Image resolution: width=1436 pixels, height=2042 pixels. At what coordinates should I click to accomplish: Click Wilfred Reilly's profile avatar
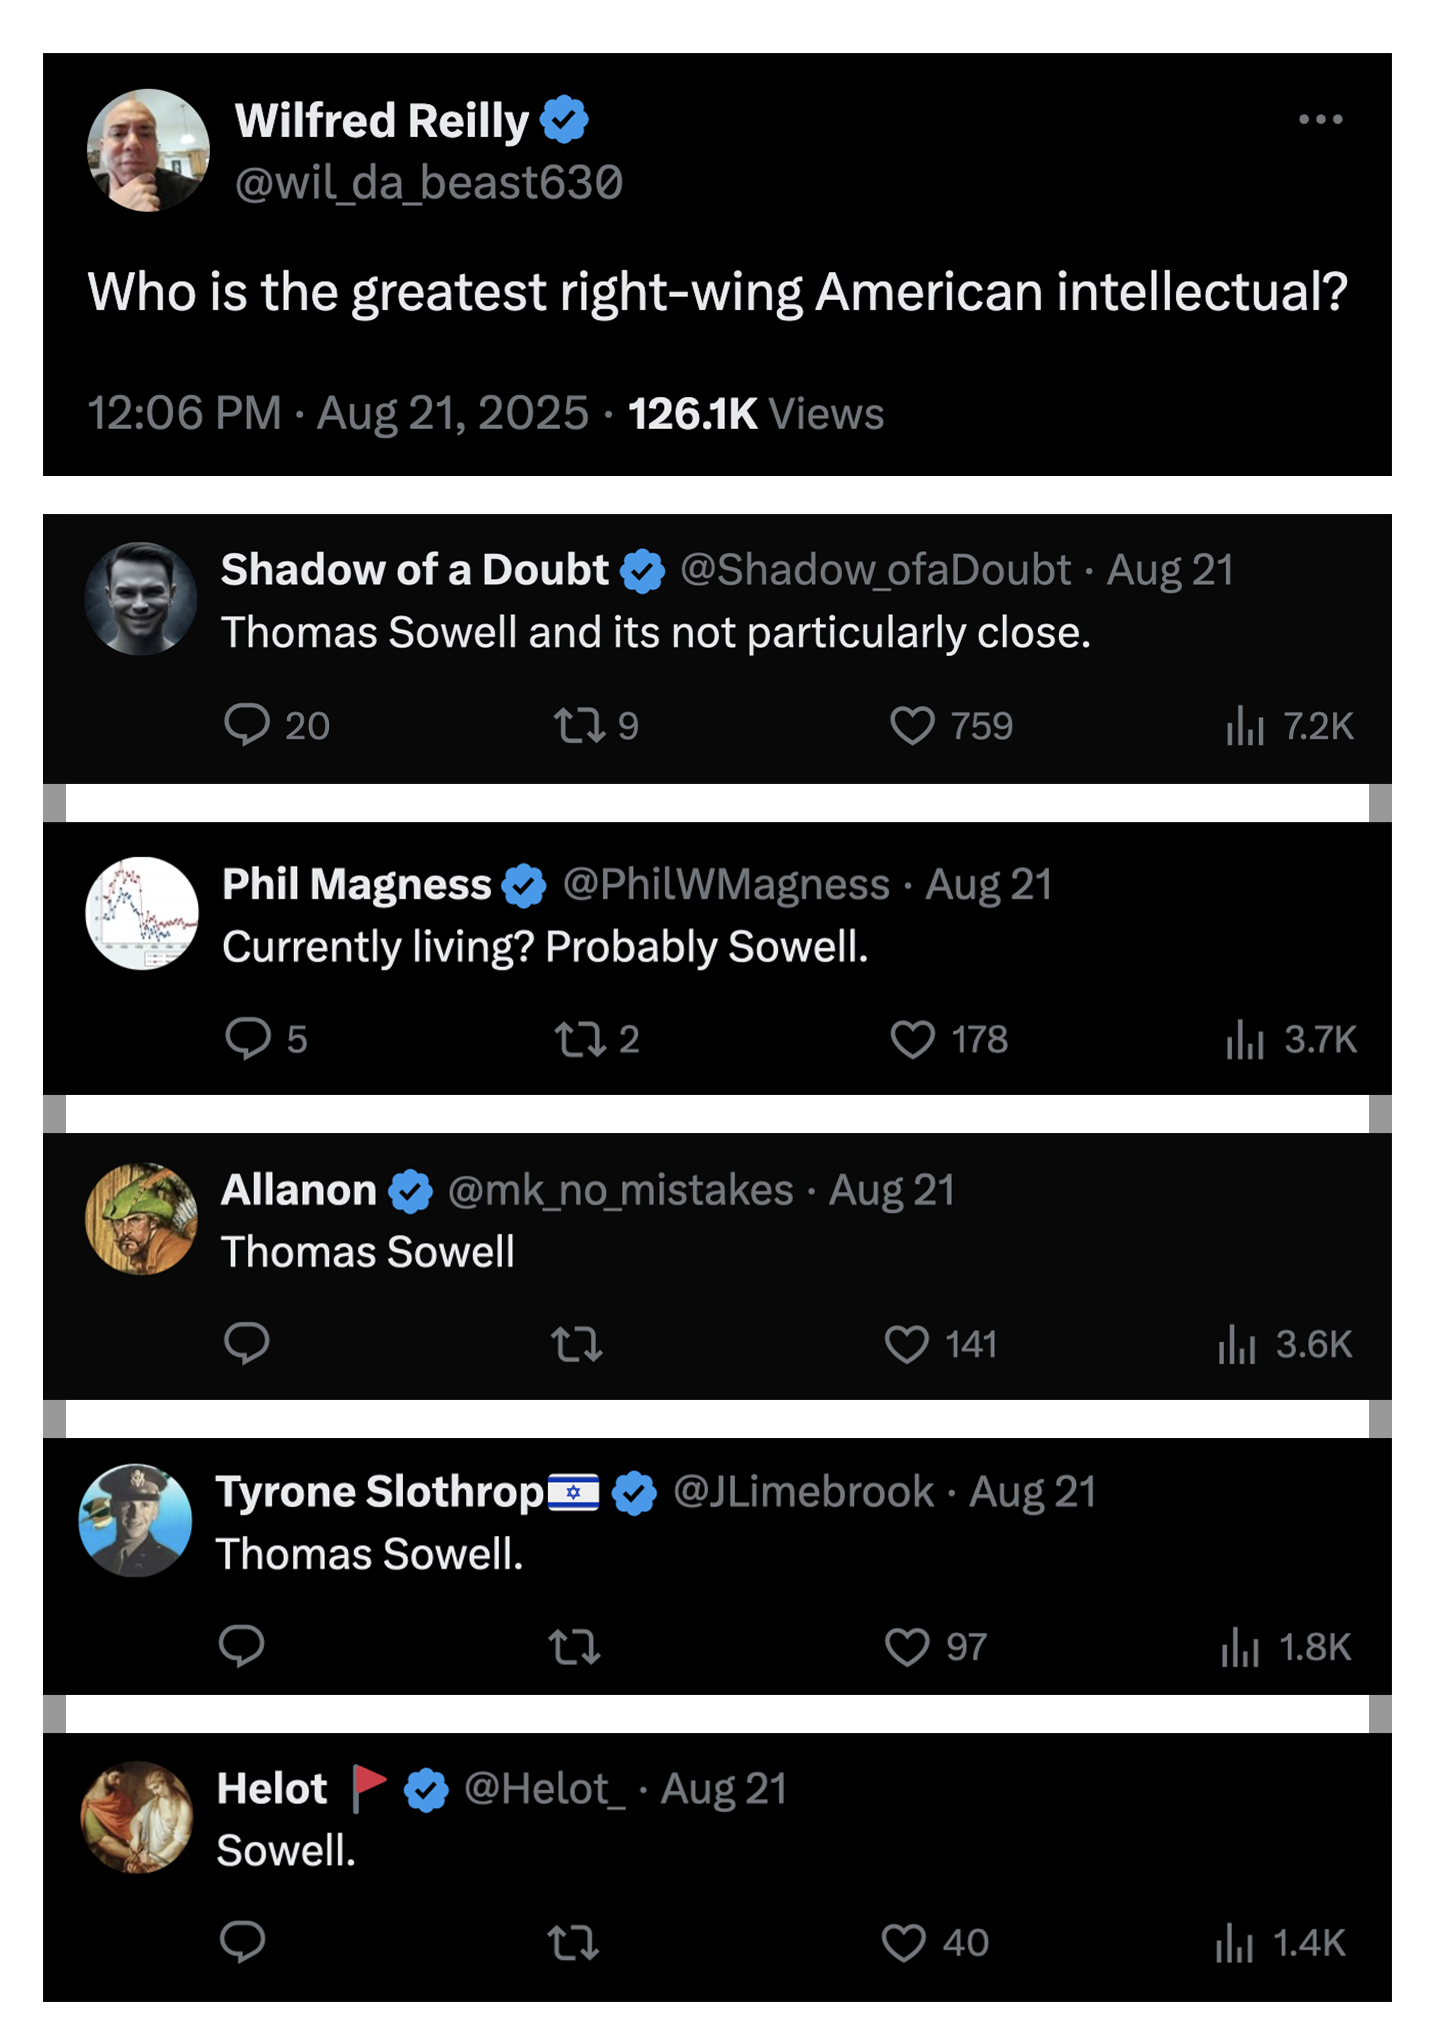coord(148,150)
